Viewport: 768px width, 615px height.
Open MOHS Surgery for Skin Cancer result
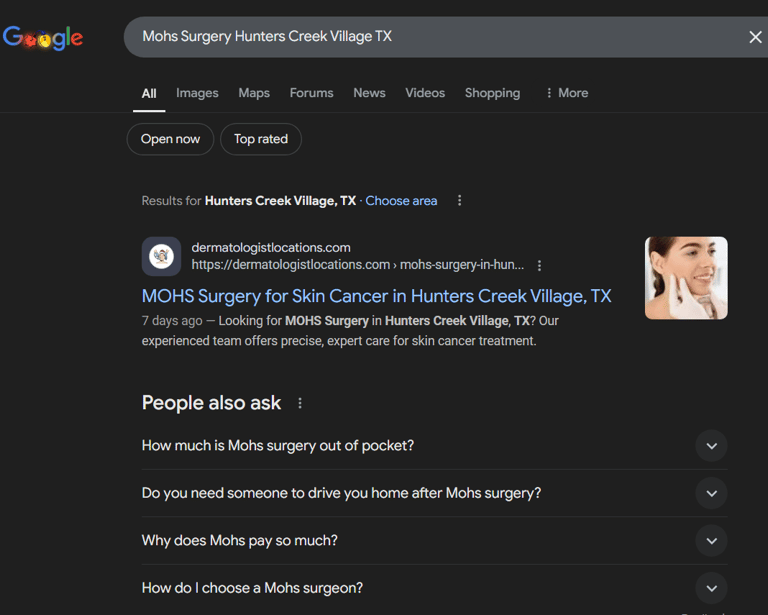pyautogui.click(x=377, y=296)
